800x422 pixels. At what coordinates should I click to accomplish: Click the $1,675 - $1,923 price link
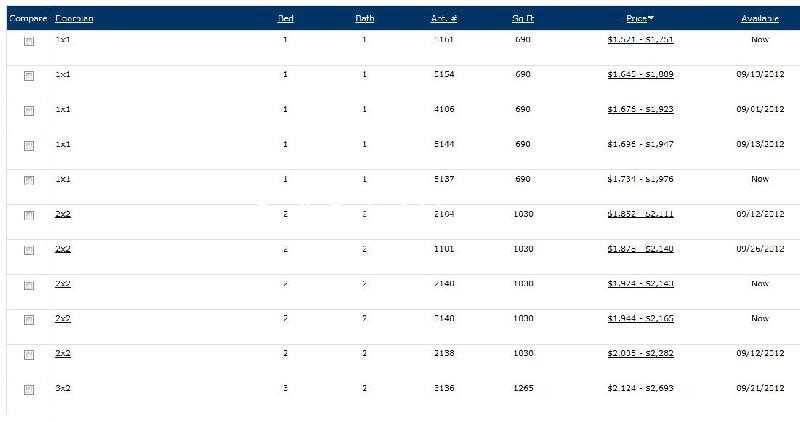pos(640,109)
